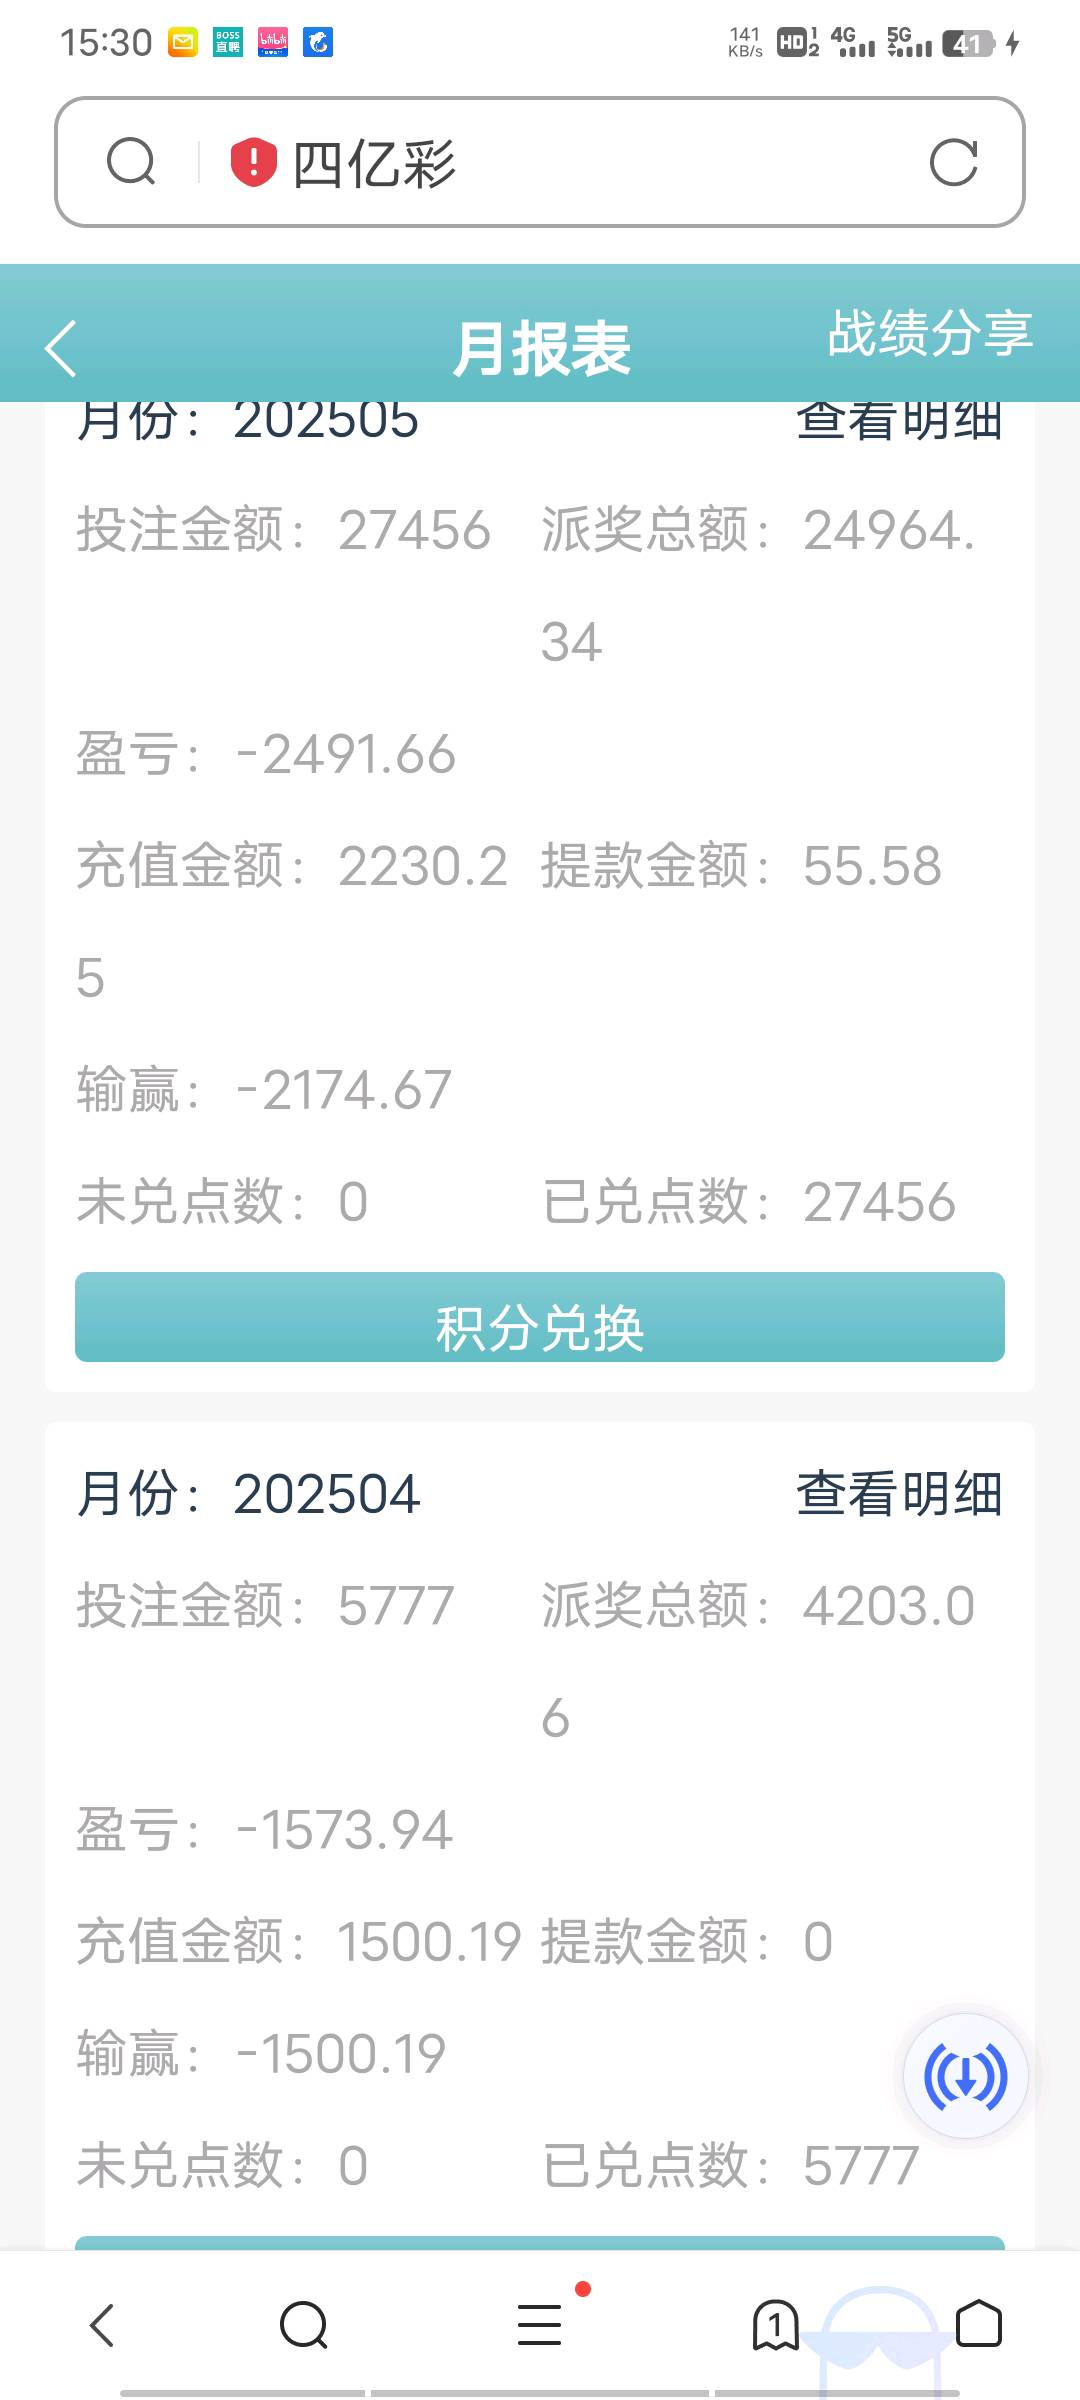
Task: Tap the red security warning shield
Action: (x=253, y=162)
